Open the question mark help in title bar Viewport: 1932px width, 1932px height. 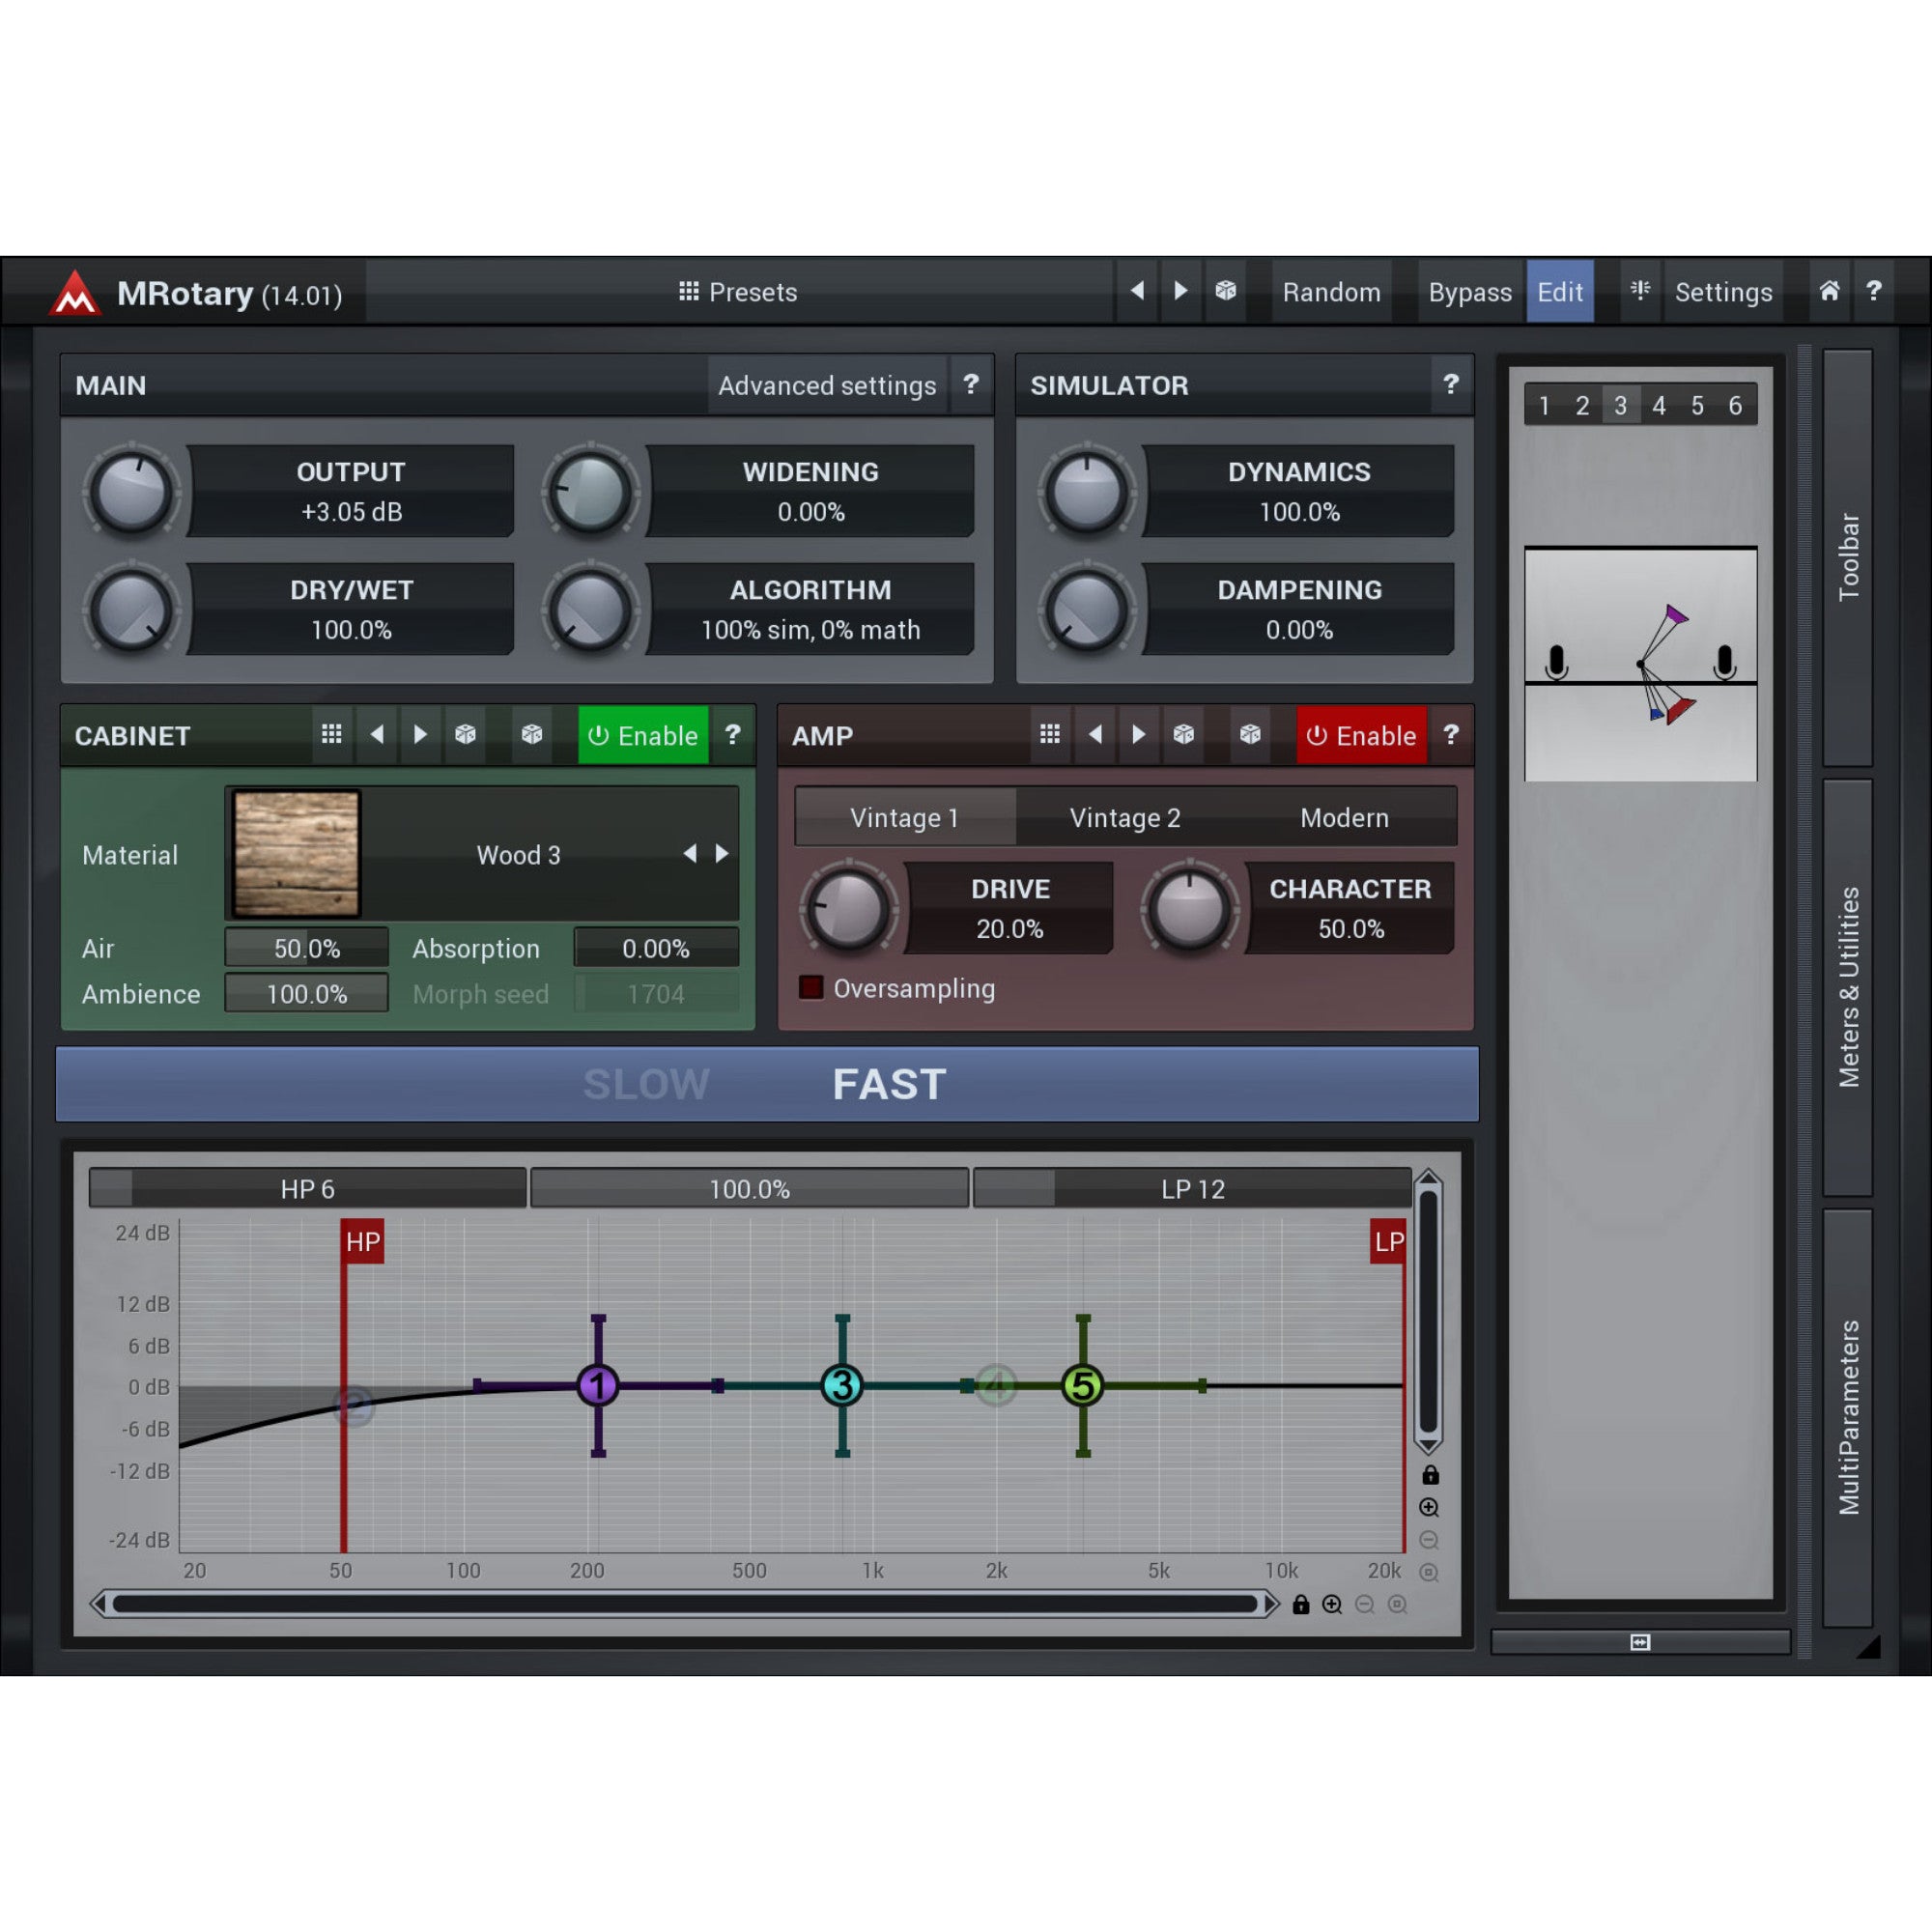pos(1874,291)
